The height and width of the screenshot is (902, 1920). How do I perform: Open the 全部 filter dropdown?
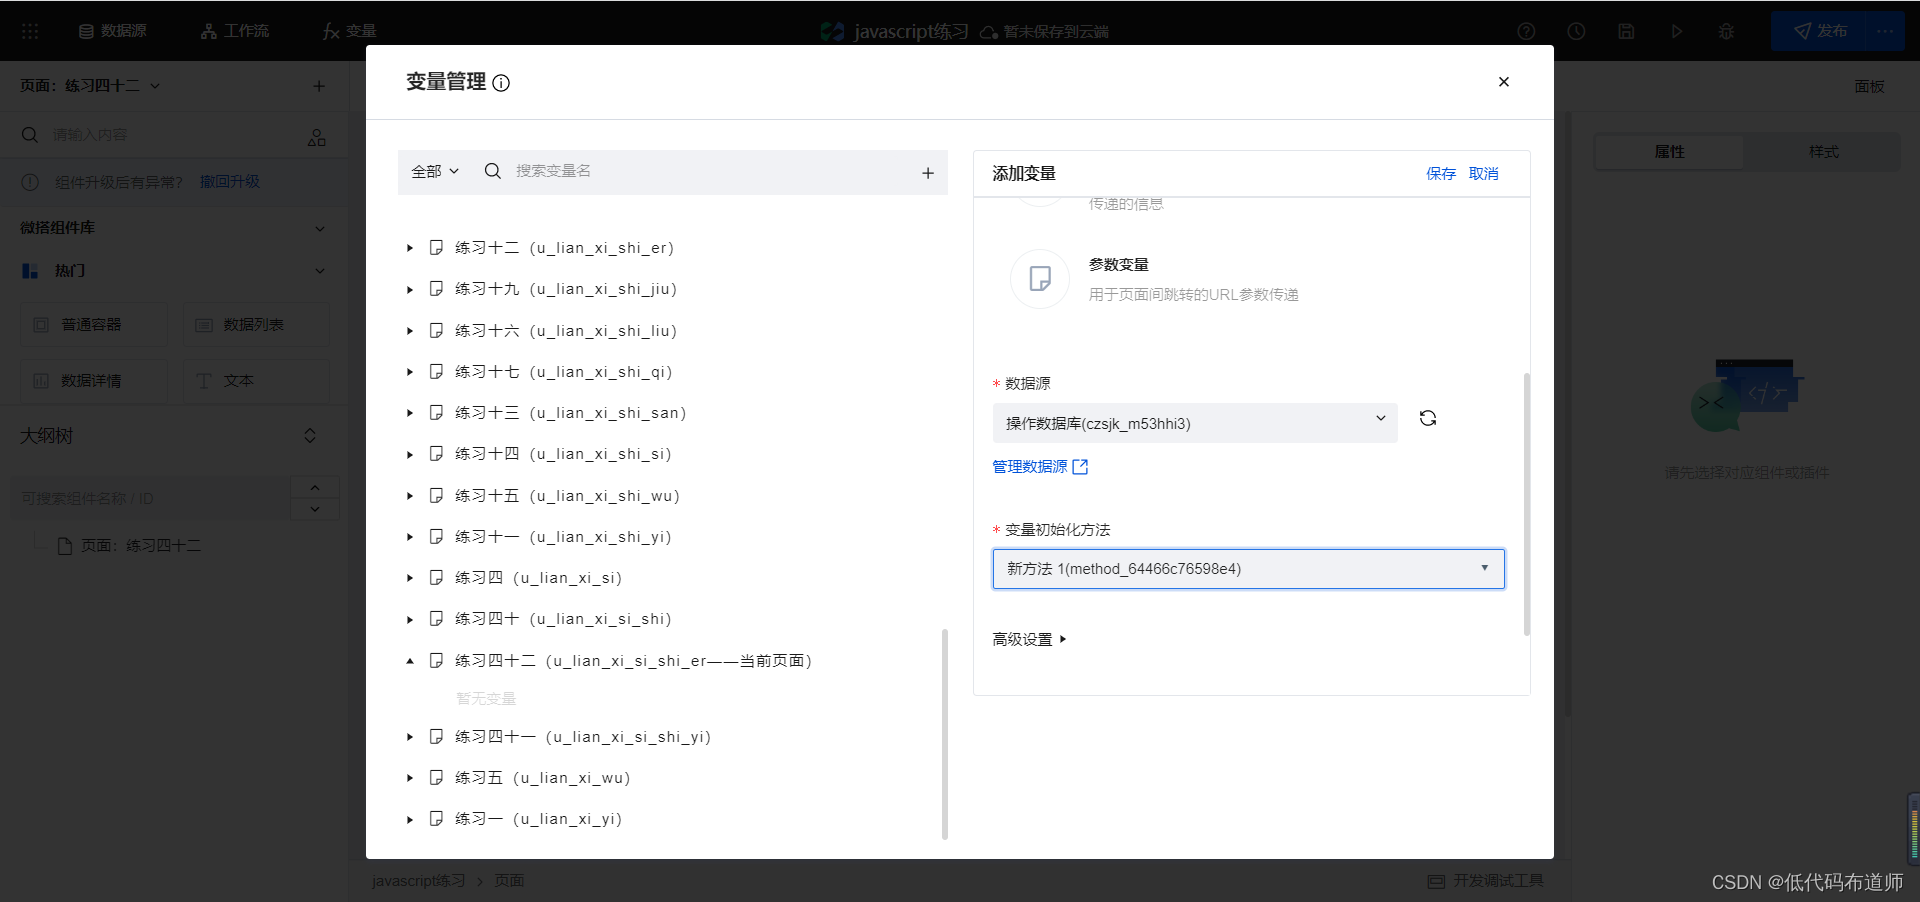(x=435, y=171)
